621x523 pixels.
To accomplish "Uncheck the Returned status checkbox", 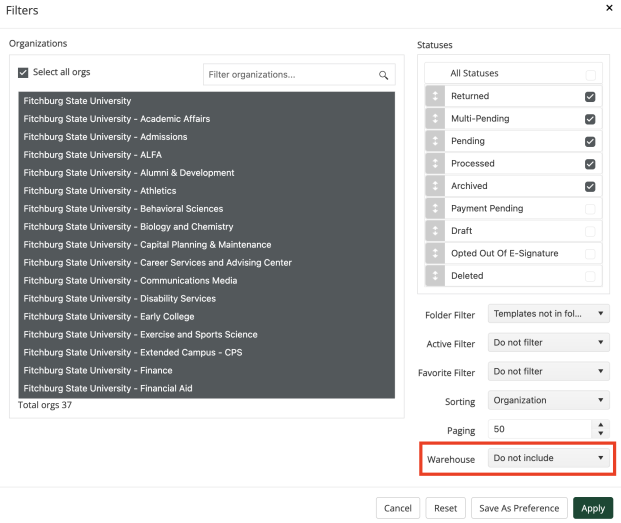I will [x=590, y=97].
